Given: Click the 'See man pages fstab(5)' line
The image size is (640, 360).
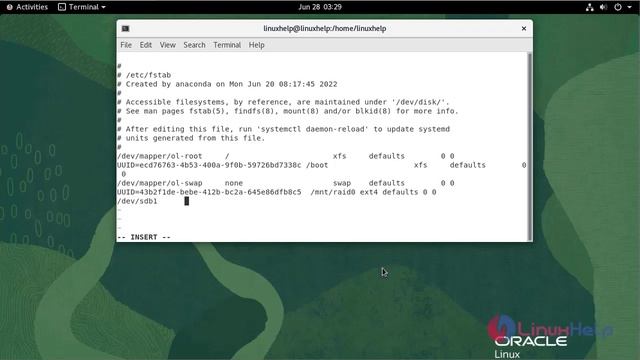Looking at the screenshot, I should [288, 111].
